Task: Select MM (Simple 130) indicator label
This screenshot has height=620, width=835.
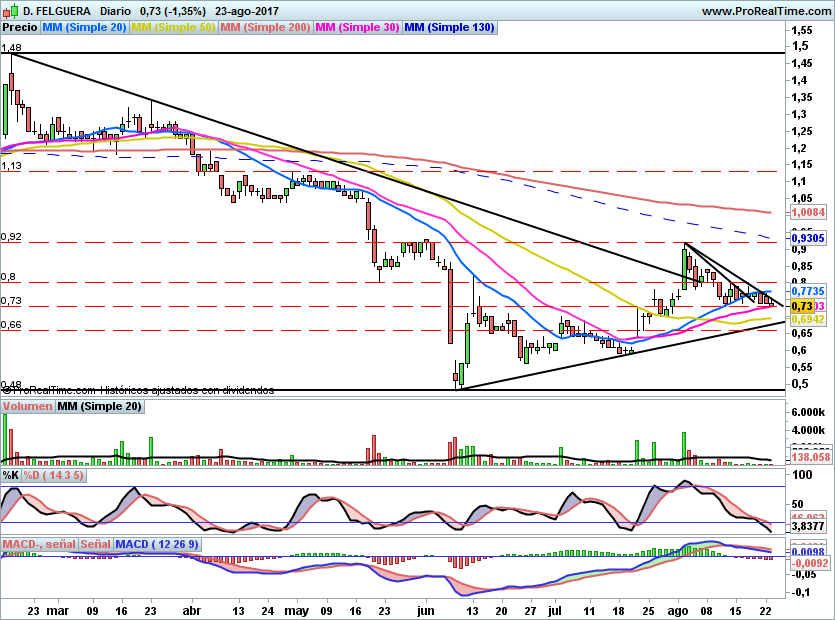Action: tap(449, 28)
